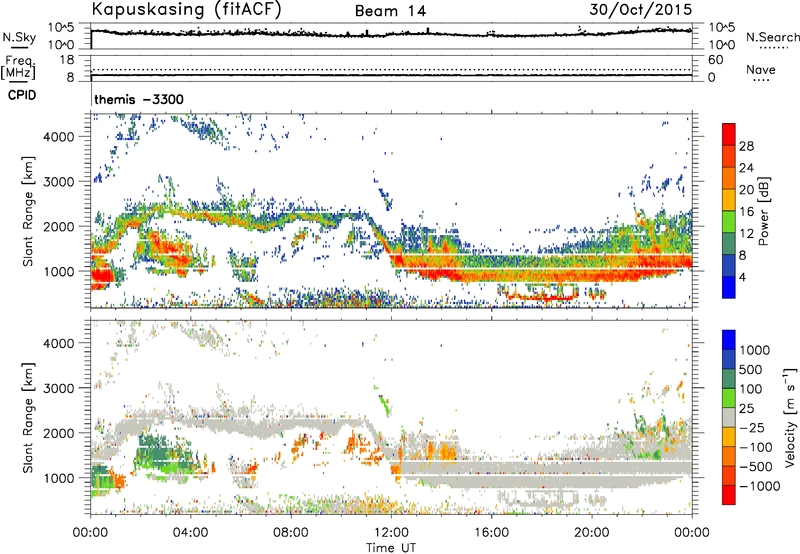This screenshot has height=554, width=800.
Task: Select the "Beam 14" label
Action: [x=390, y=11]
